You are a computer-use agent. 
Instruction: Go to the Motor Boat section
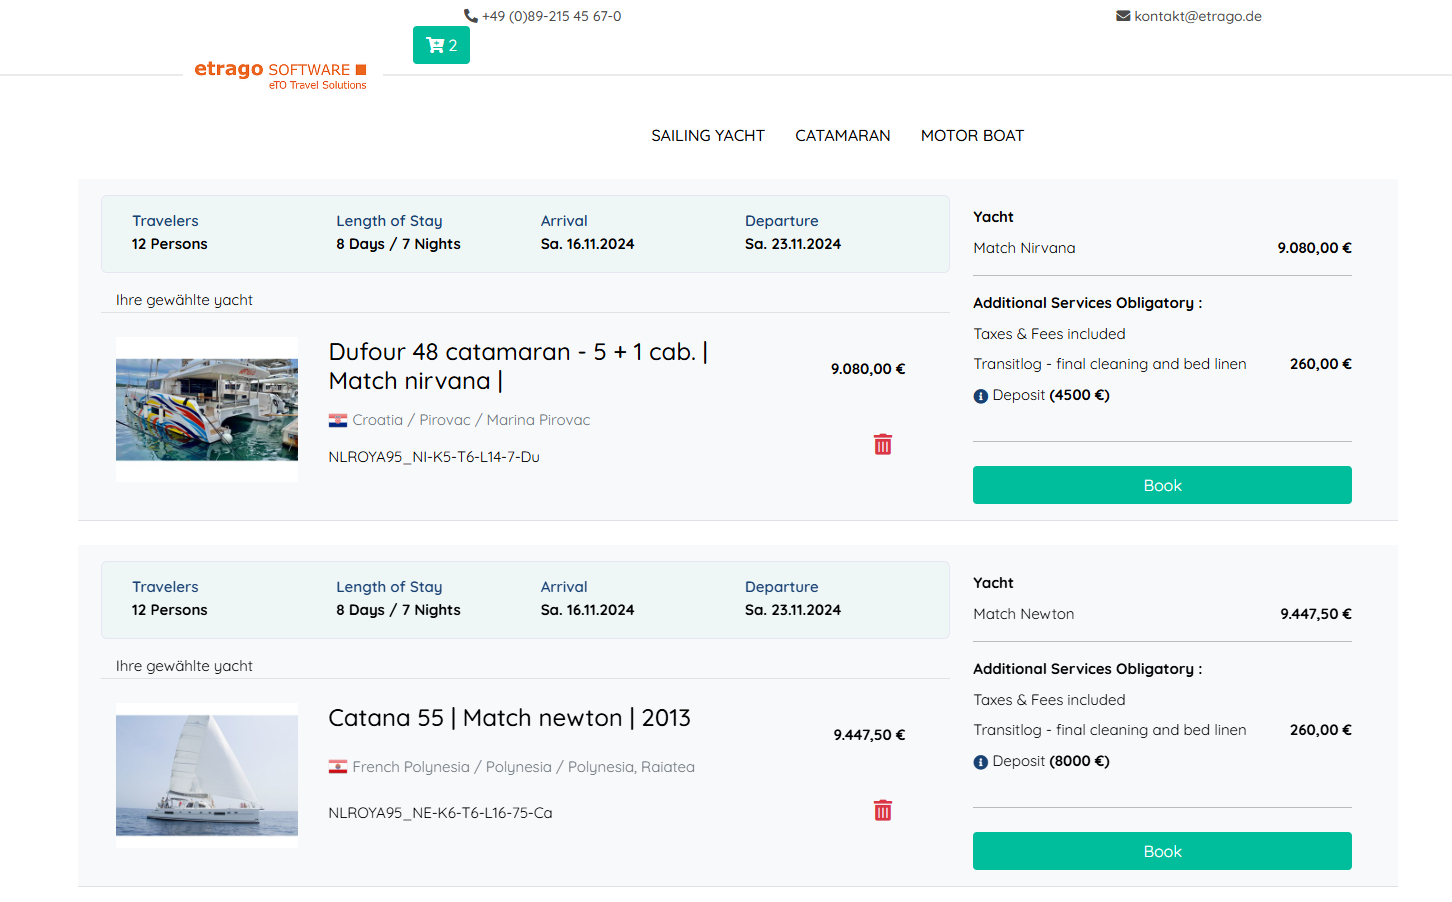tap(972, 136)
